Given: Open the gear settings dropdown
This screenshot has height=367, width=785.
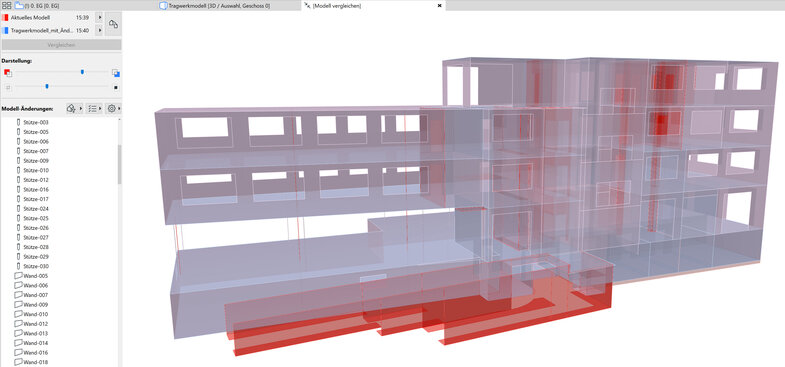Looking at the screenshot, I should click(x=113, y=108).
